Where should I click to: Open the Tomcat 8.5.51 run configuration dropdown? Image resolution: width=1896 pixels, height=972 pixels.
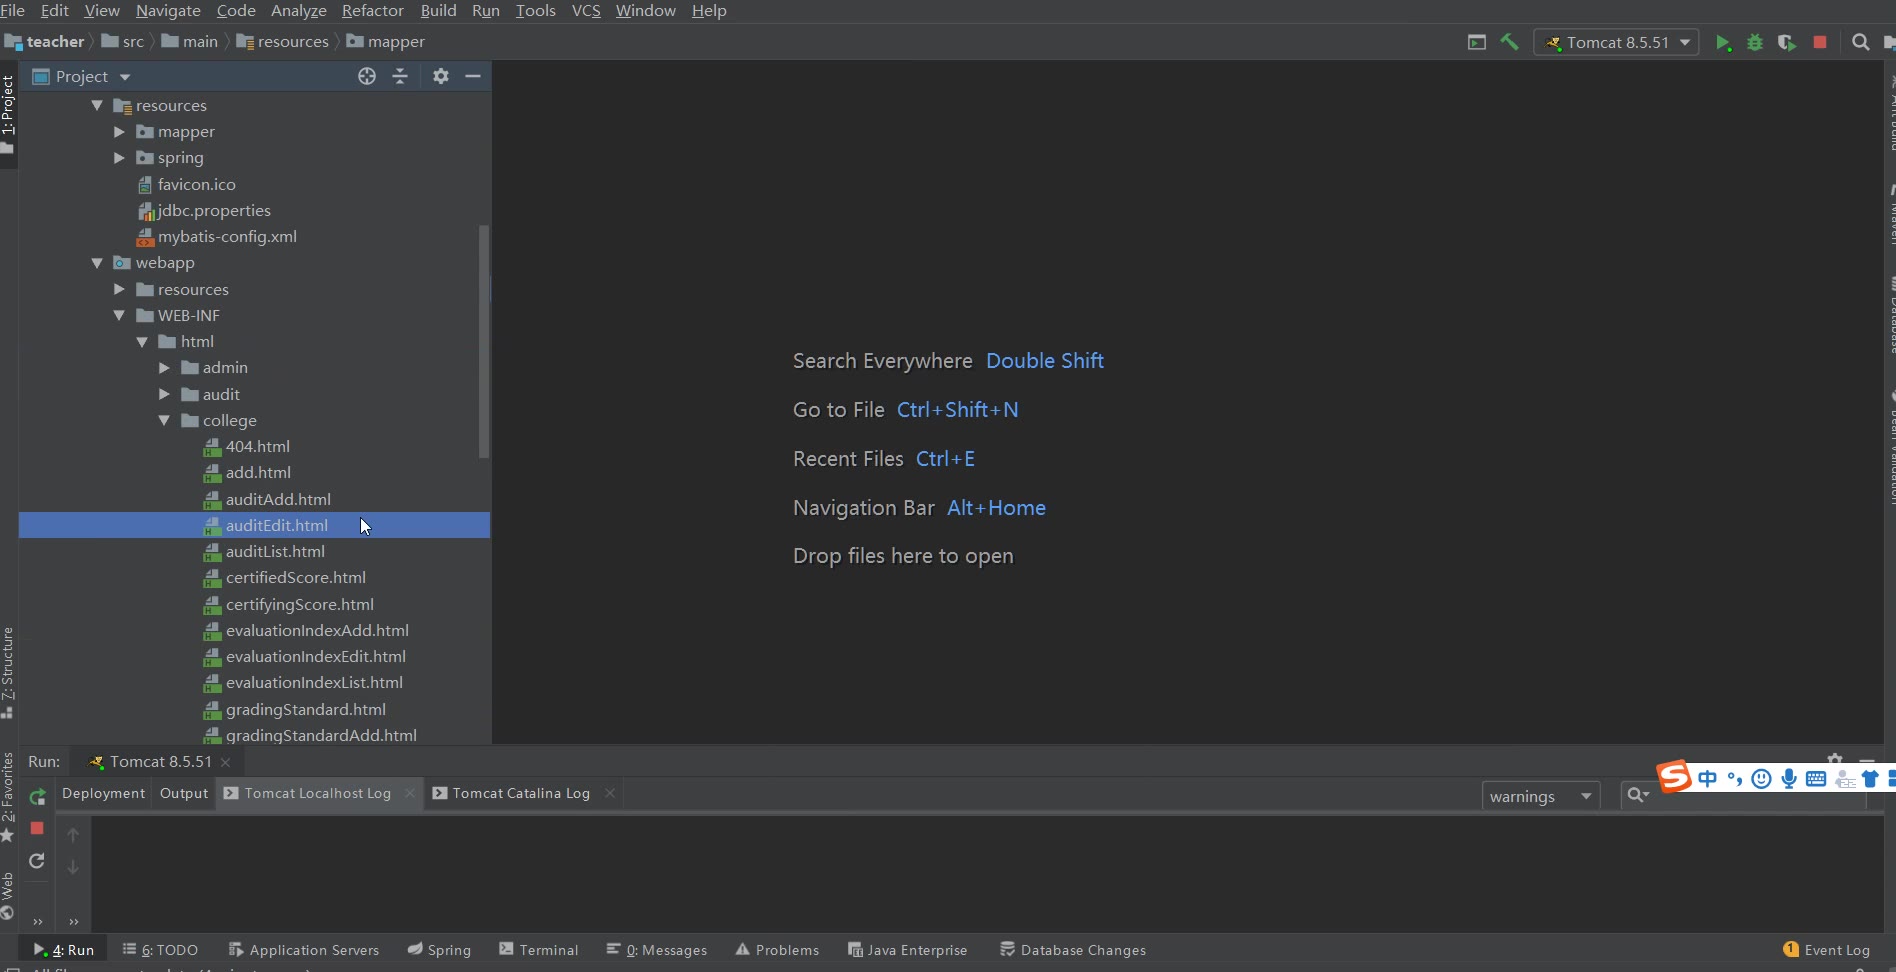1617,43
